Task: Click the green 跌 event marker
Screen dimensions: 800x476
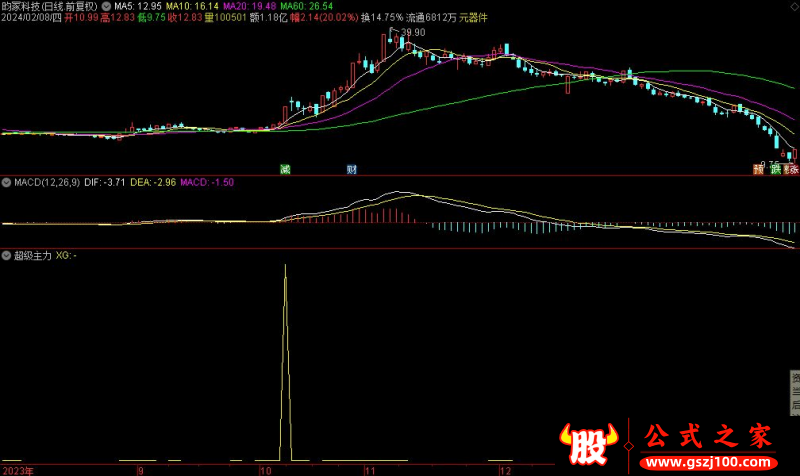Action: 776,169
